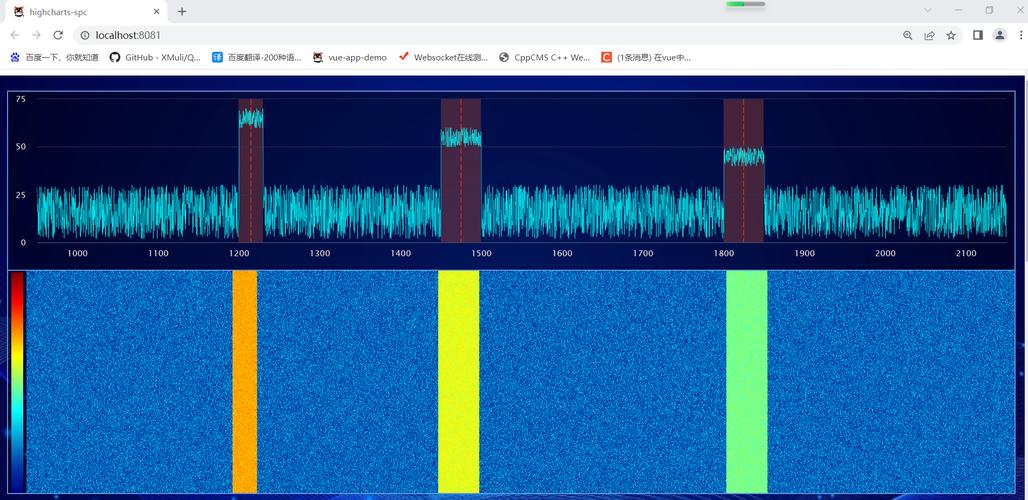Toggle the browser side panel icon
1028x500 pixels.
point(978,35)
